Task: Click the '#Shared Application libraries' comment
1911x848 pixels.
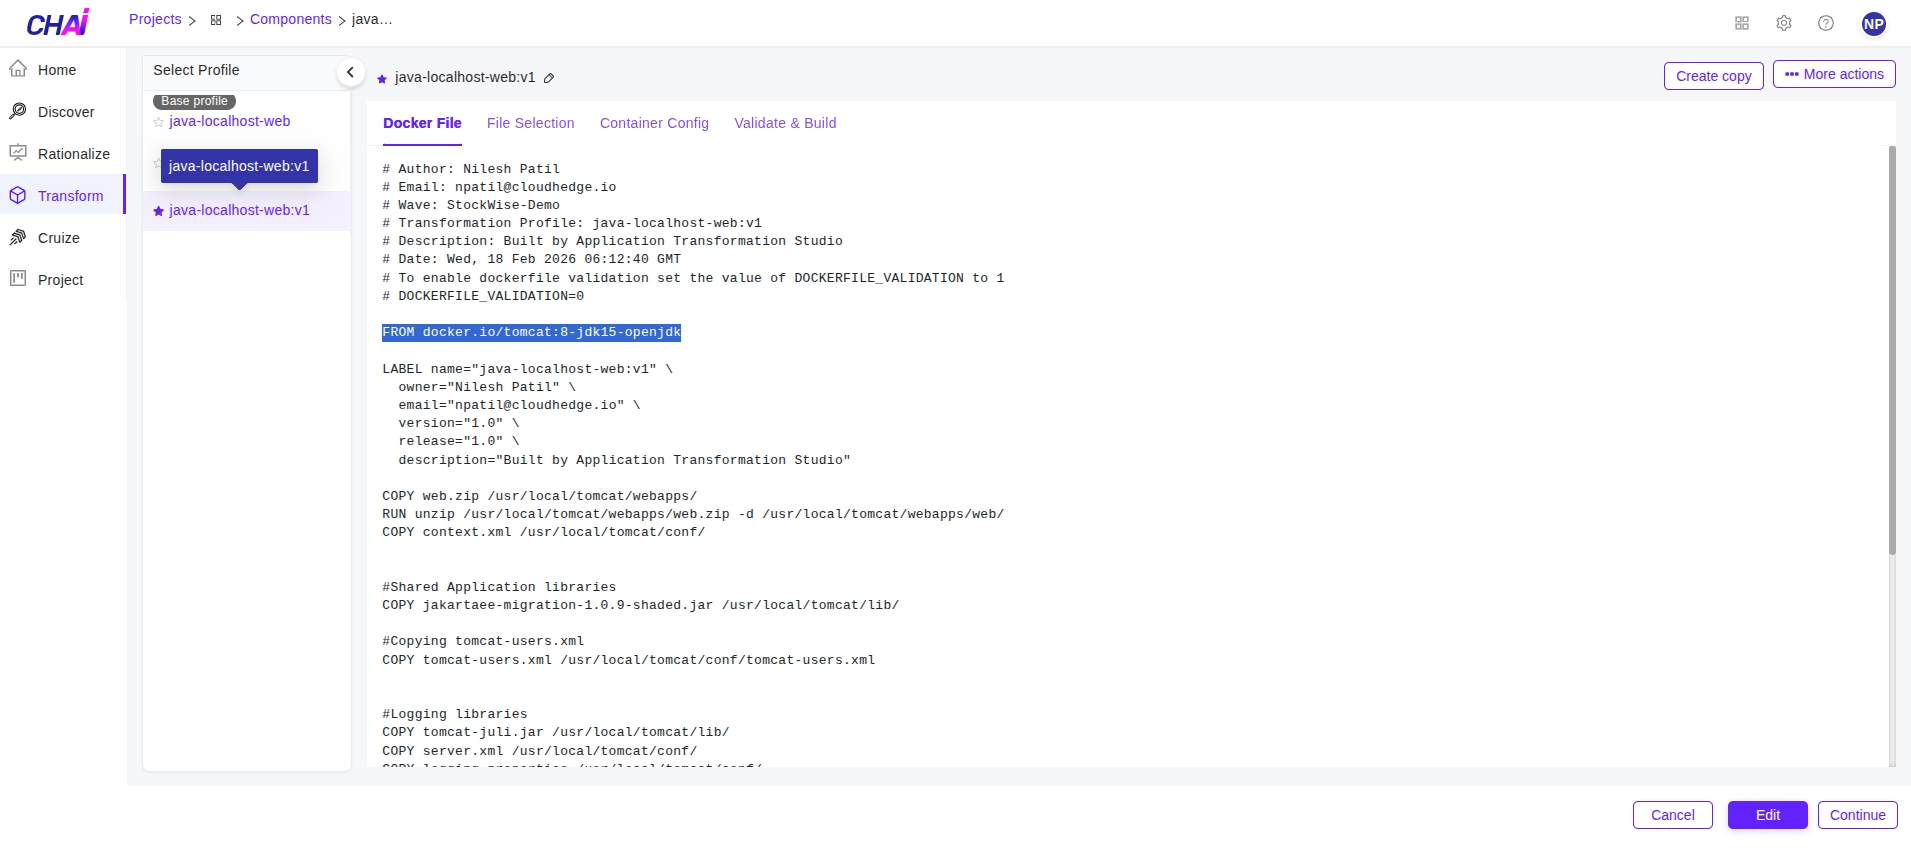Action: [x=499, y=587]
